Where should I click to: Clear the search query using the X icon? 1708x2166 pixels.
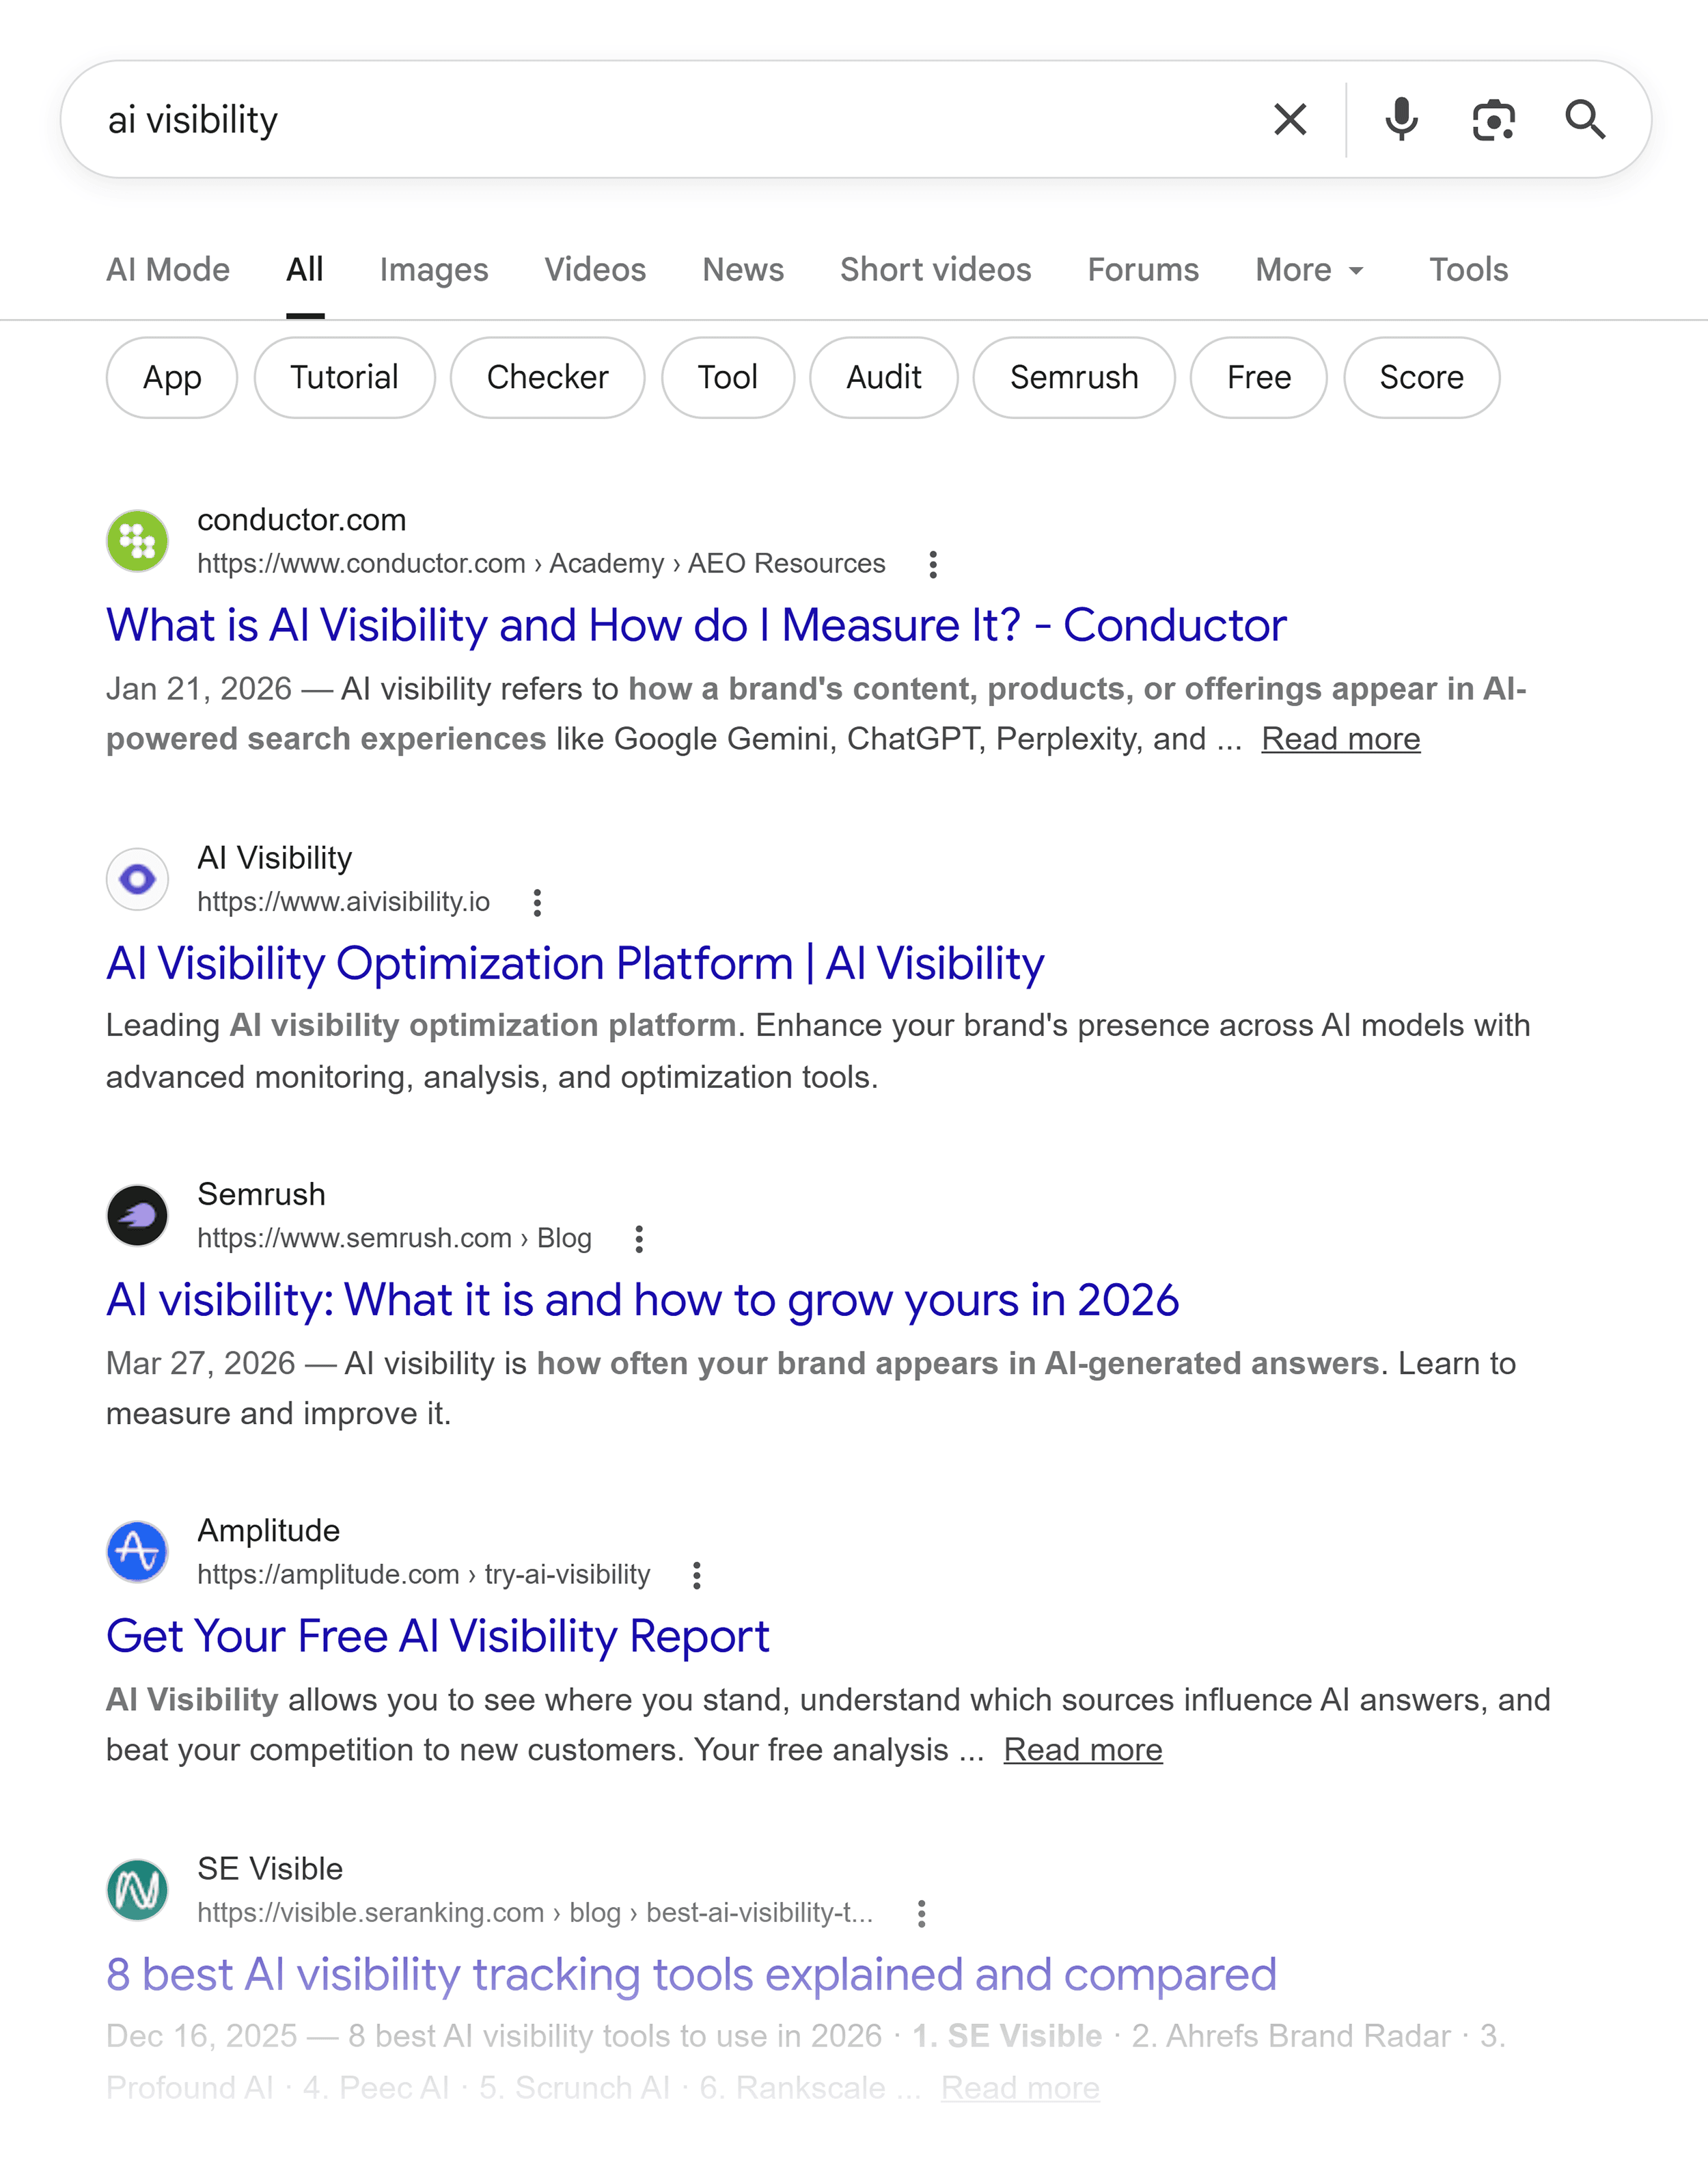coord(1290,119)
